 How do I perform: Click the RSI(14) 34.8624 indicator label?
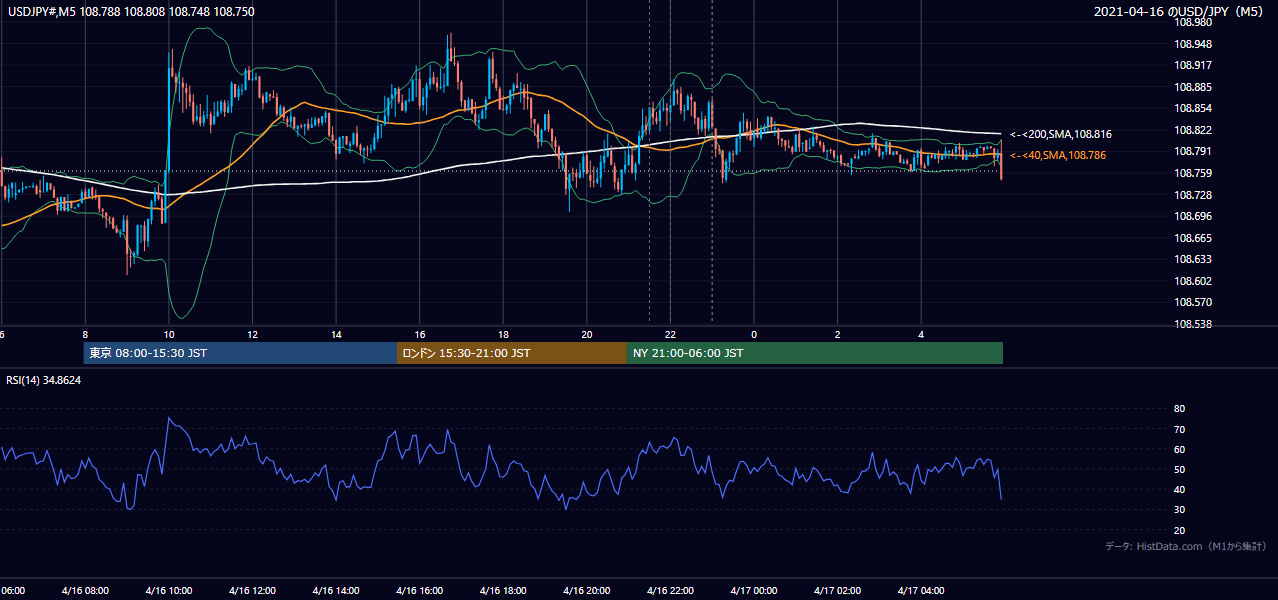(x=44, y=380)
